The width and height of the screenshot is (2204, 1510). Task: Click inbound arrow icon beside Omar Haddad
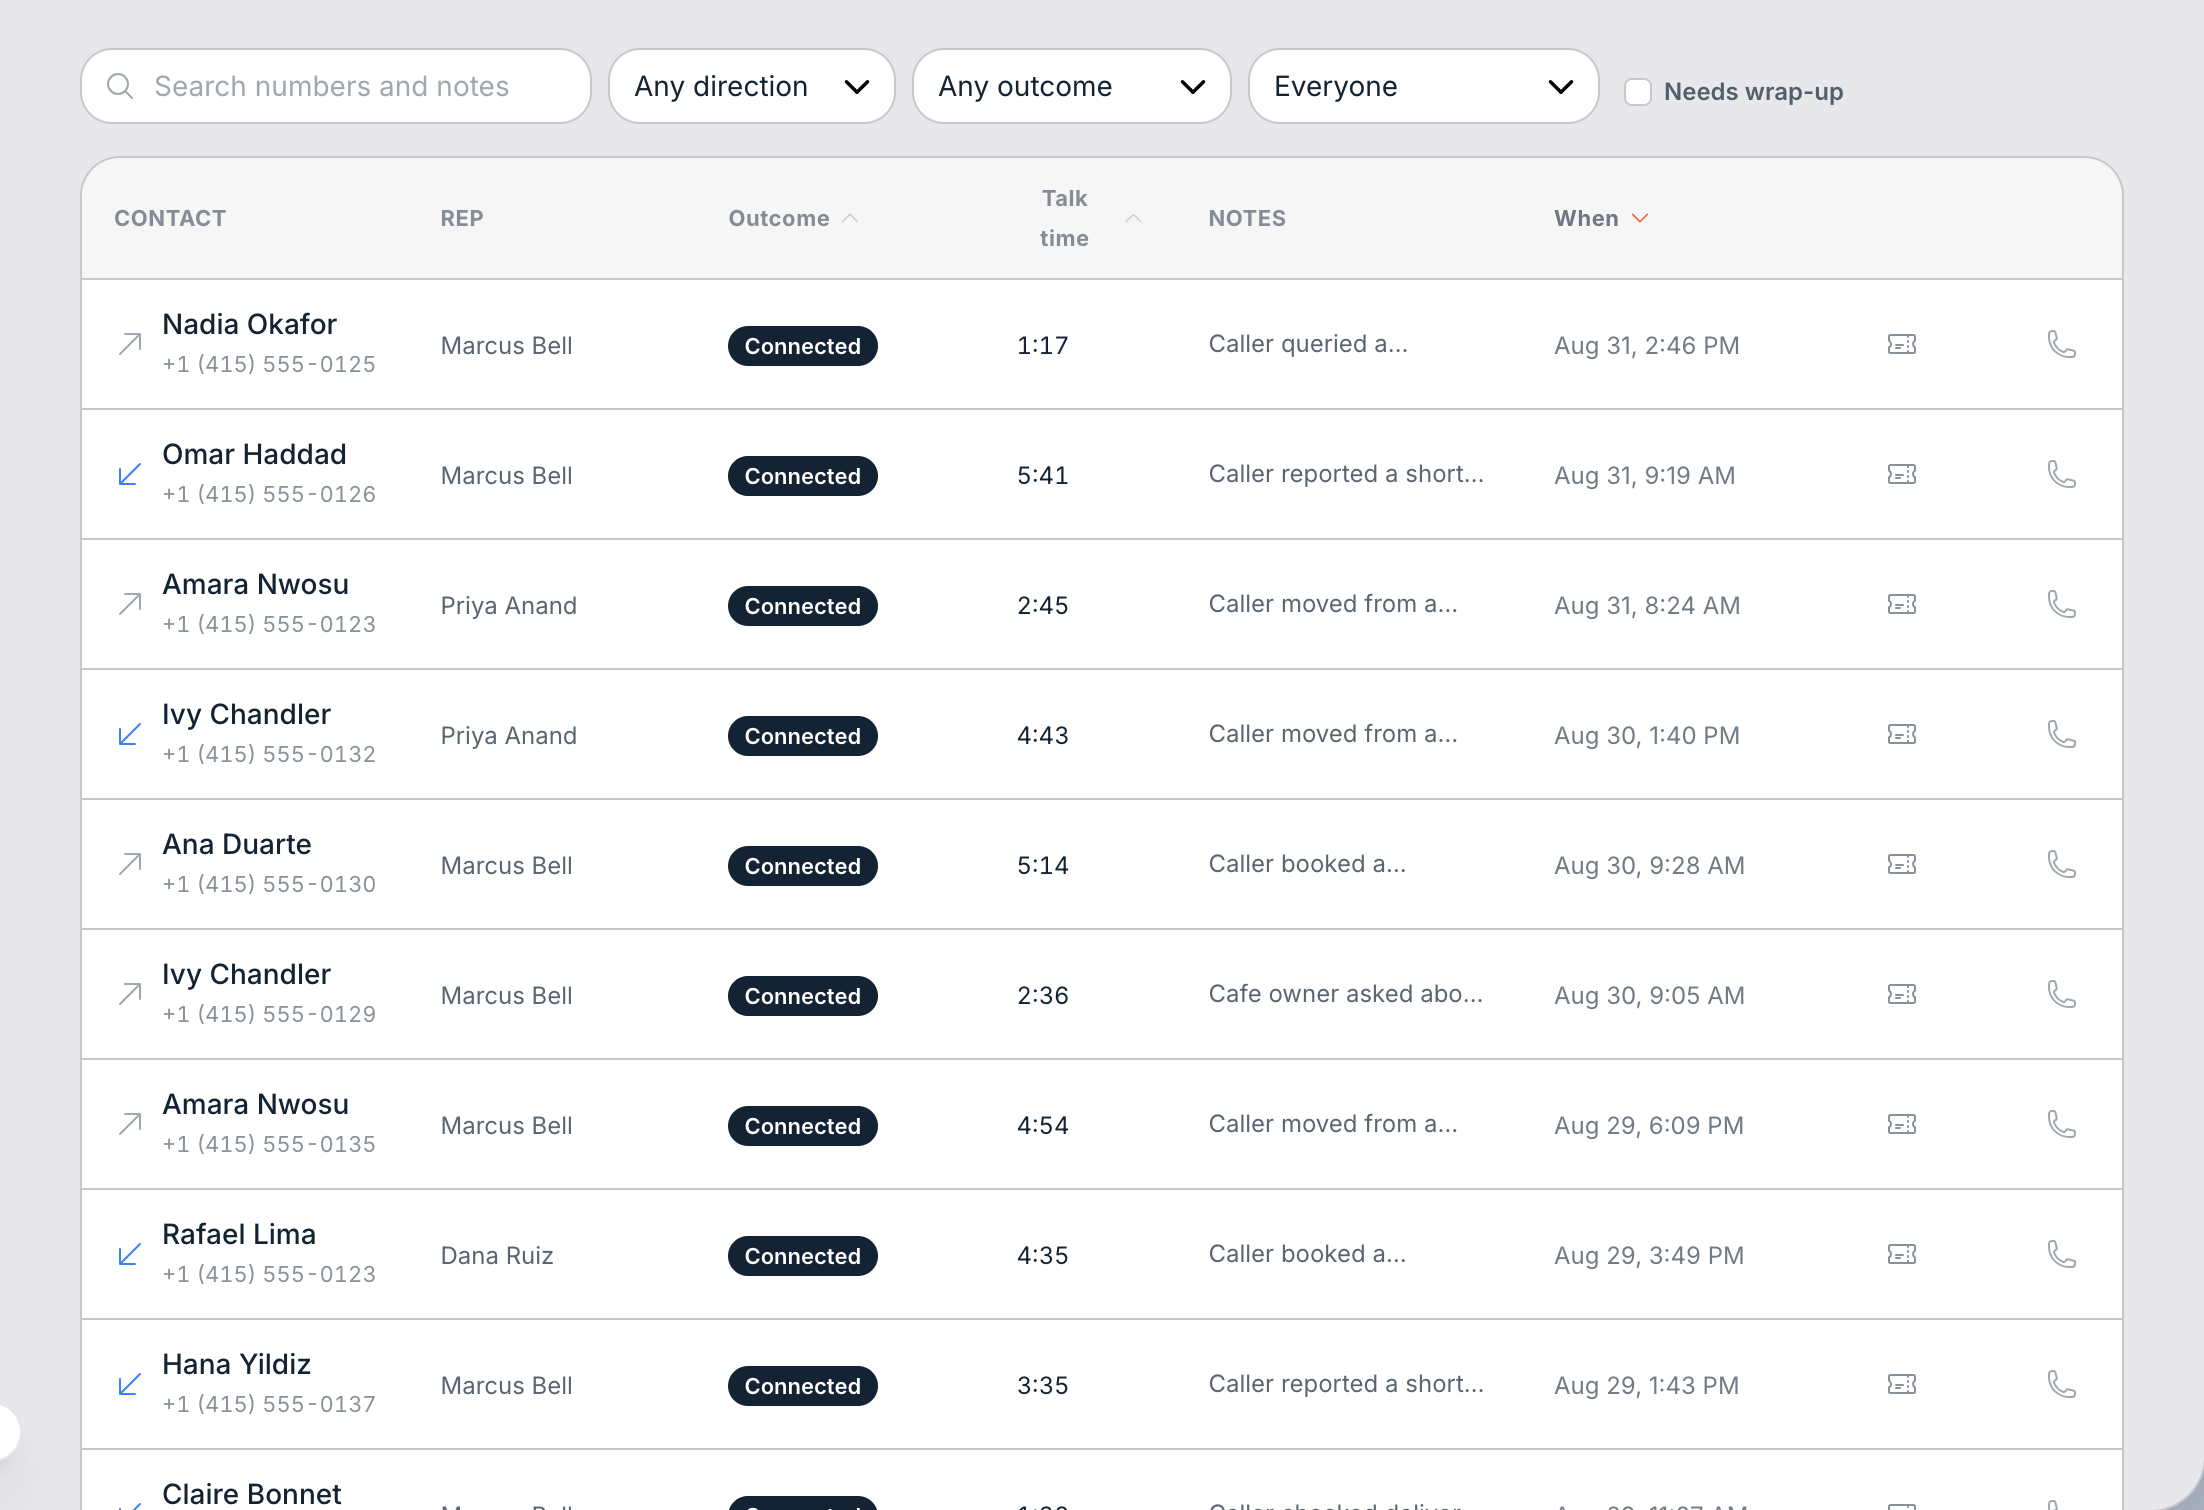(x=130, y=474)
